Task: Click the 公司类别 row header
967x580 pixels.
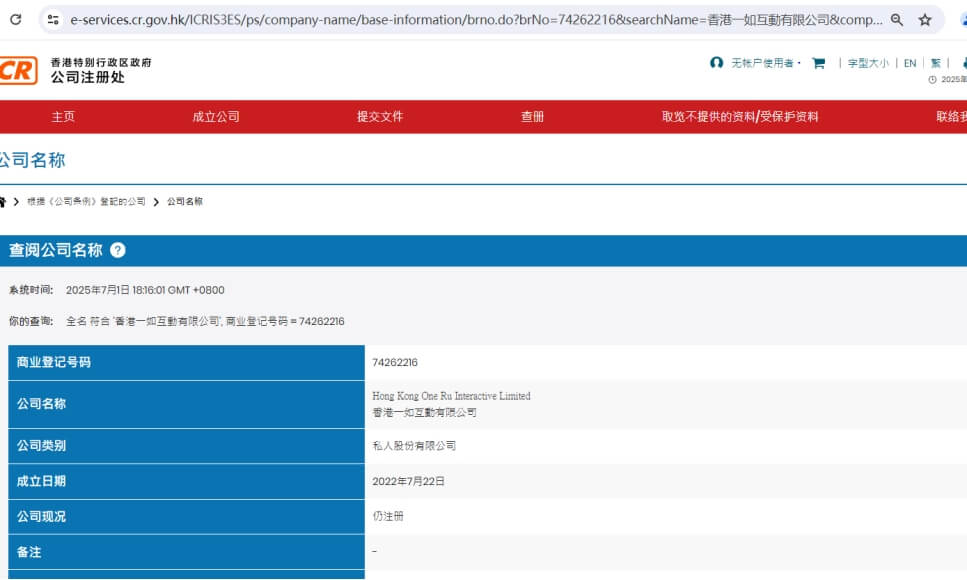Action: coord(186,445)
